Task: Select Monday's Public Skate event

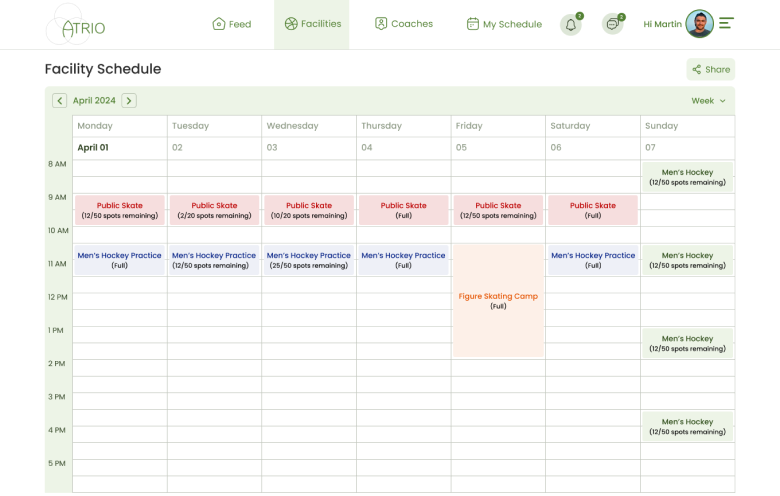Action: pos(119,210)
